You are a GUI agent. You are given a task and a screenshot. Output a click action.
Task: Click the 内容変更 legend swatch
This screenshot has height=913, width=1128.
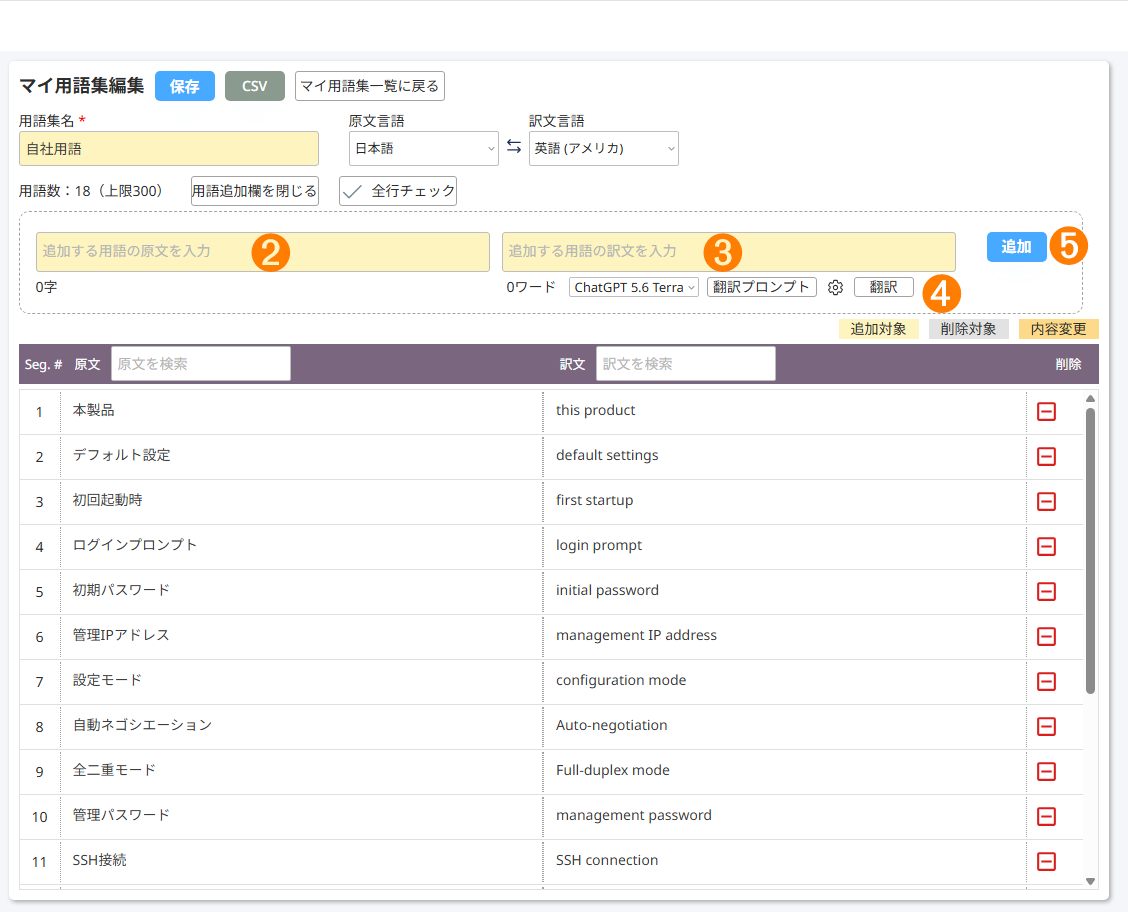click(1059, 329)
